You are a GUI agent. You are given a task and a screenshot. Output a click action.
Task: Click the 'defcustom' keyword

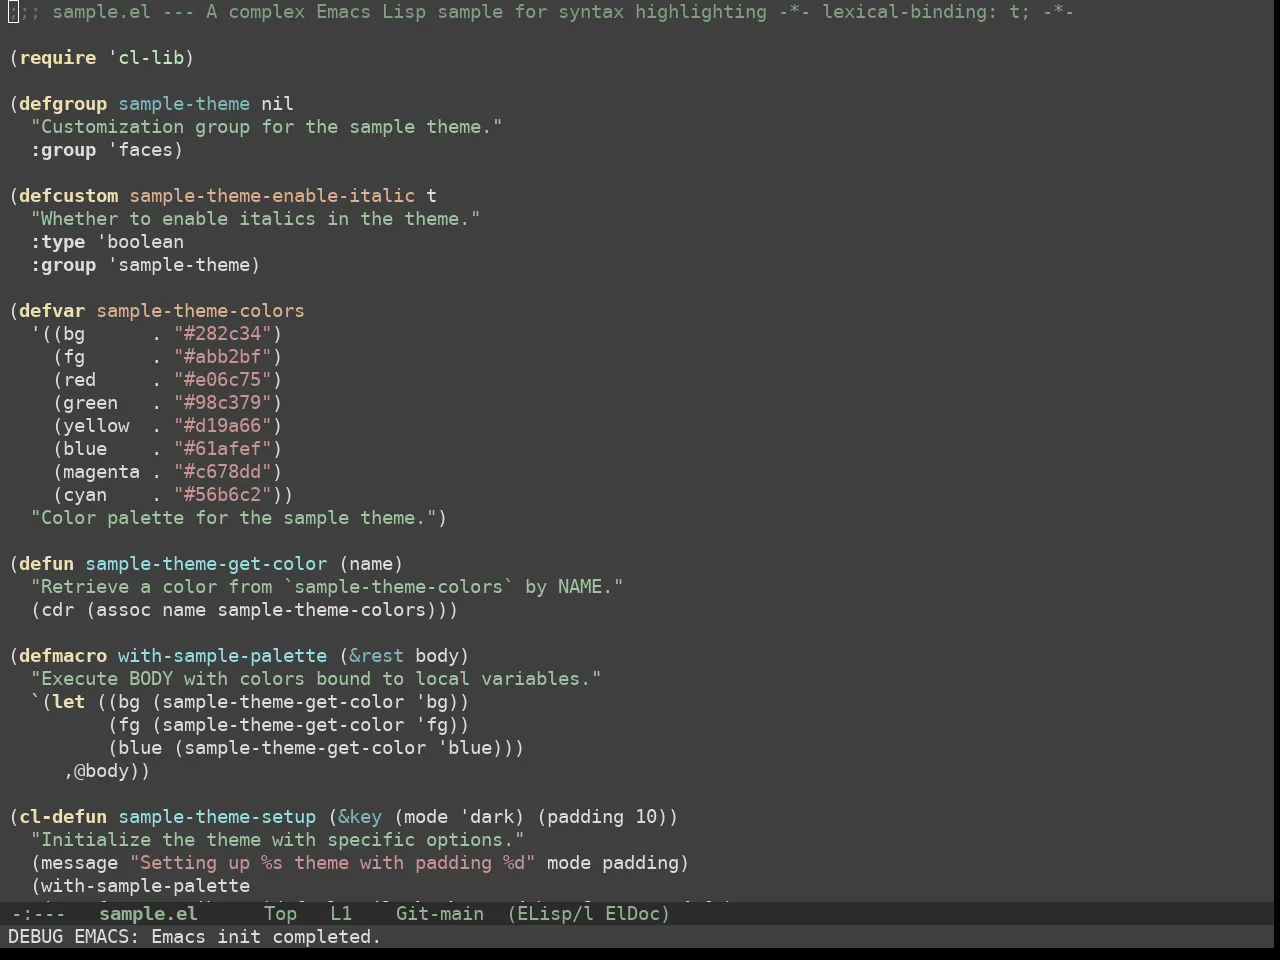(x=68, y=196)
